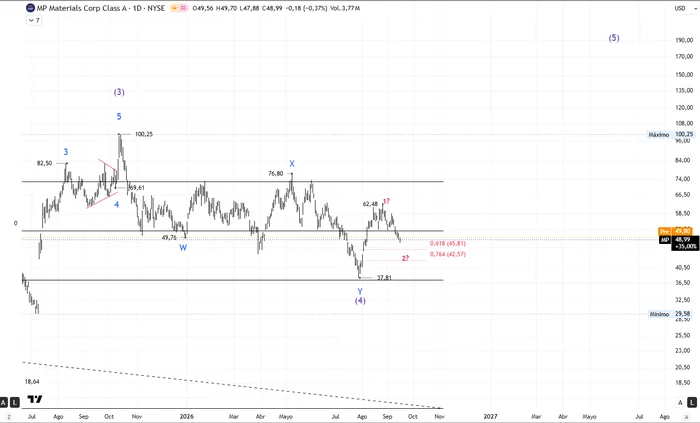Toggle the right log-scale L button
700x423 pixels.
tap(693, 402)
